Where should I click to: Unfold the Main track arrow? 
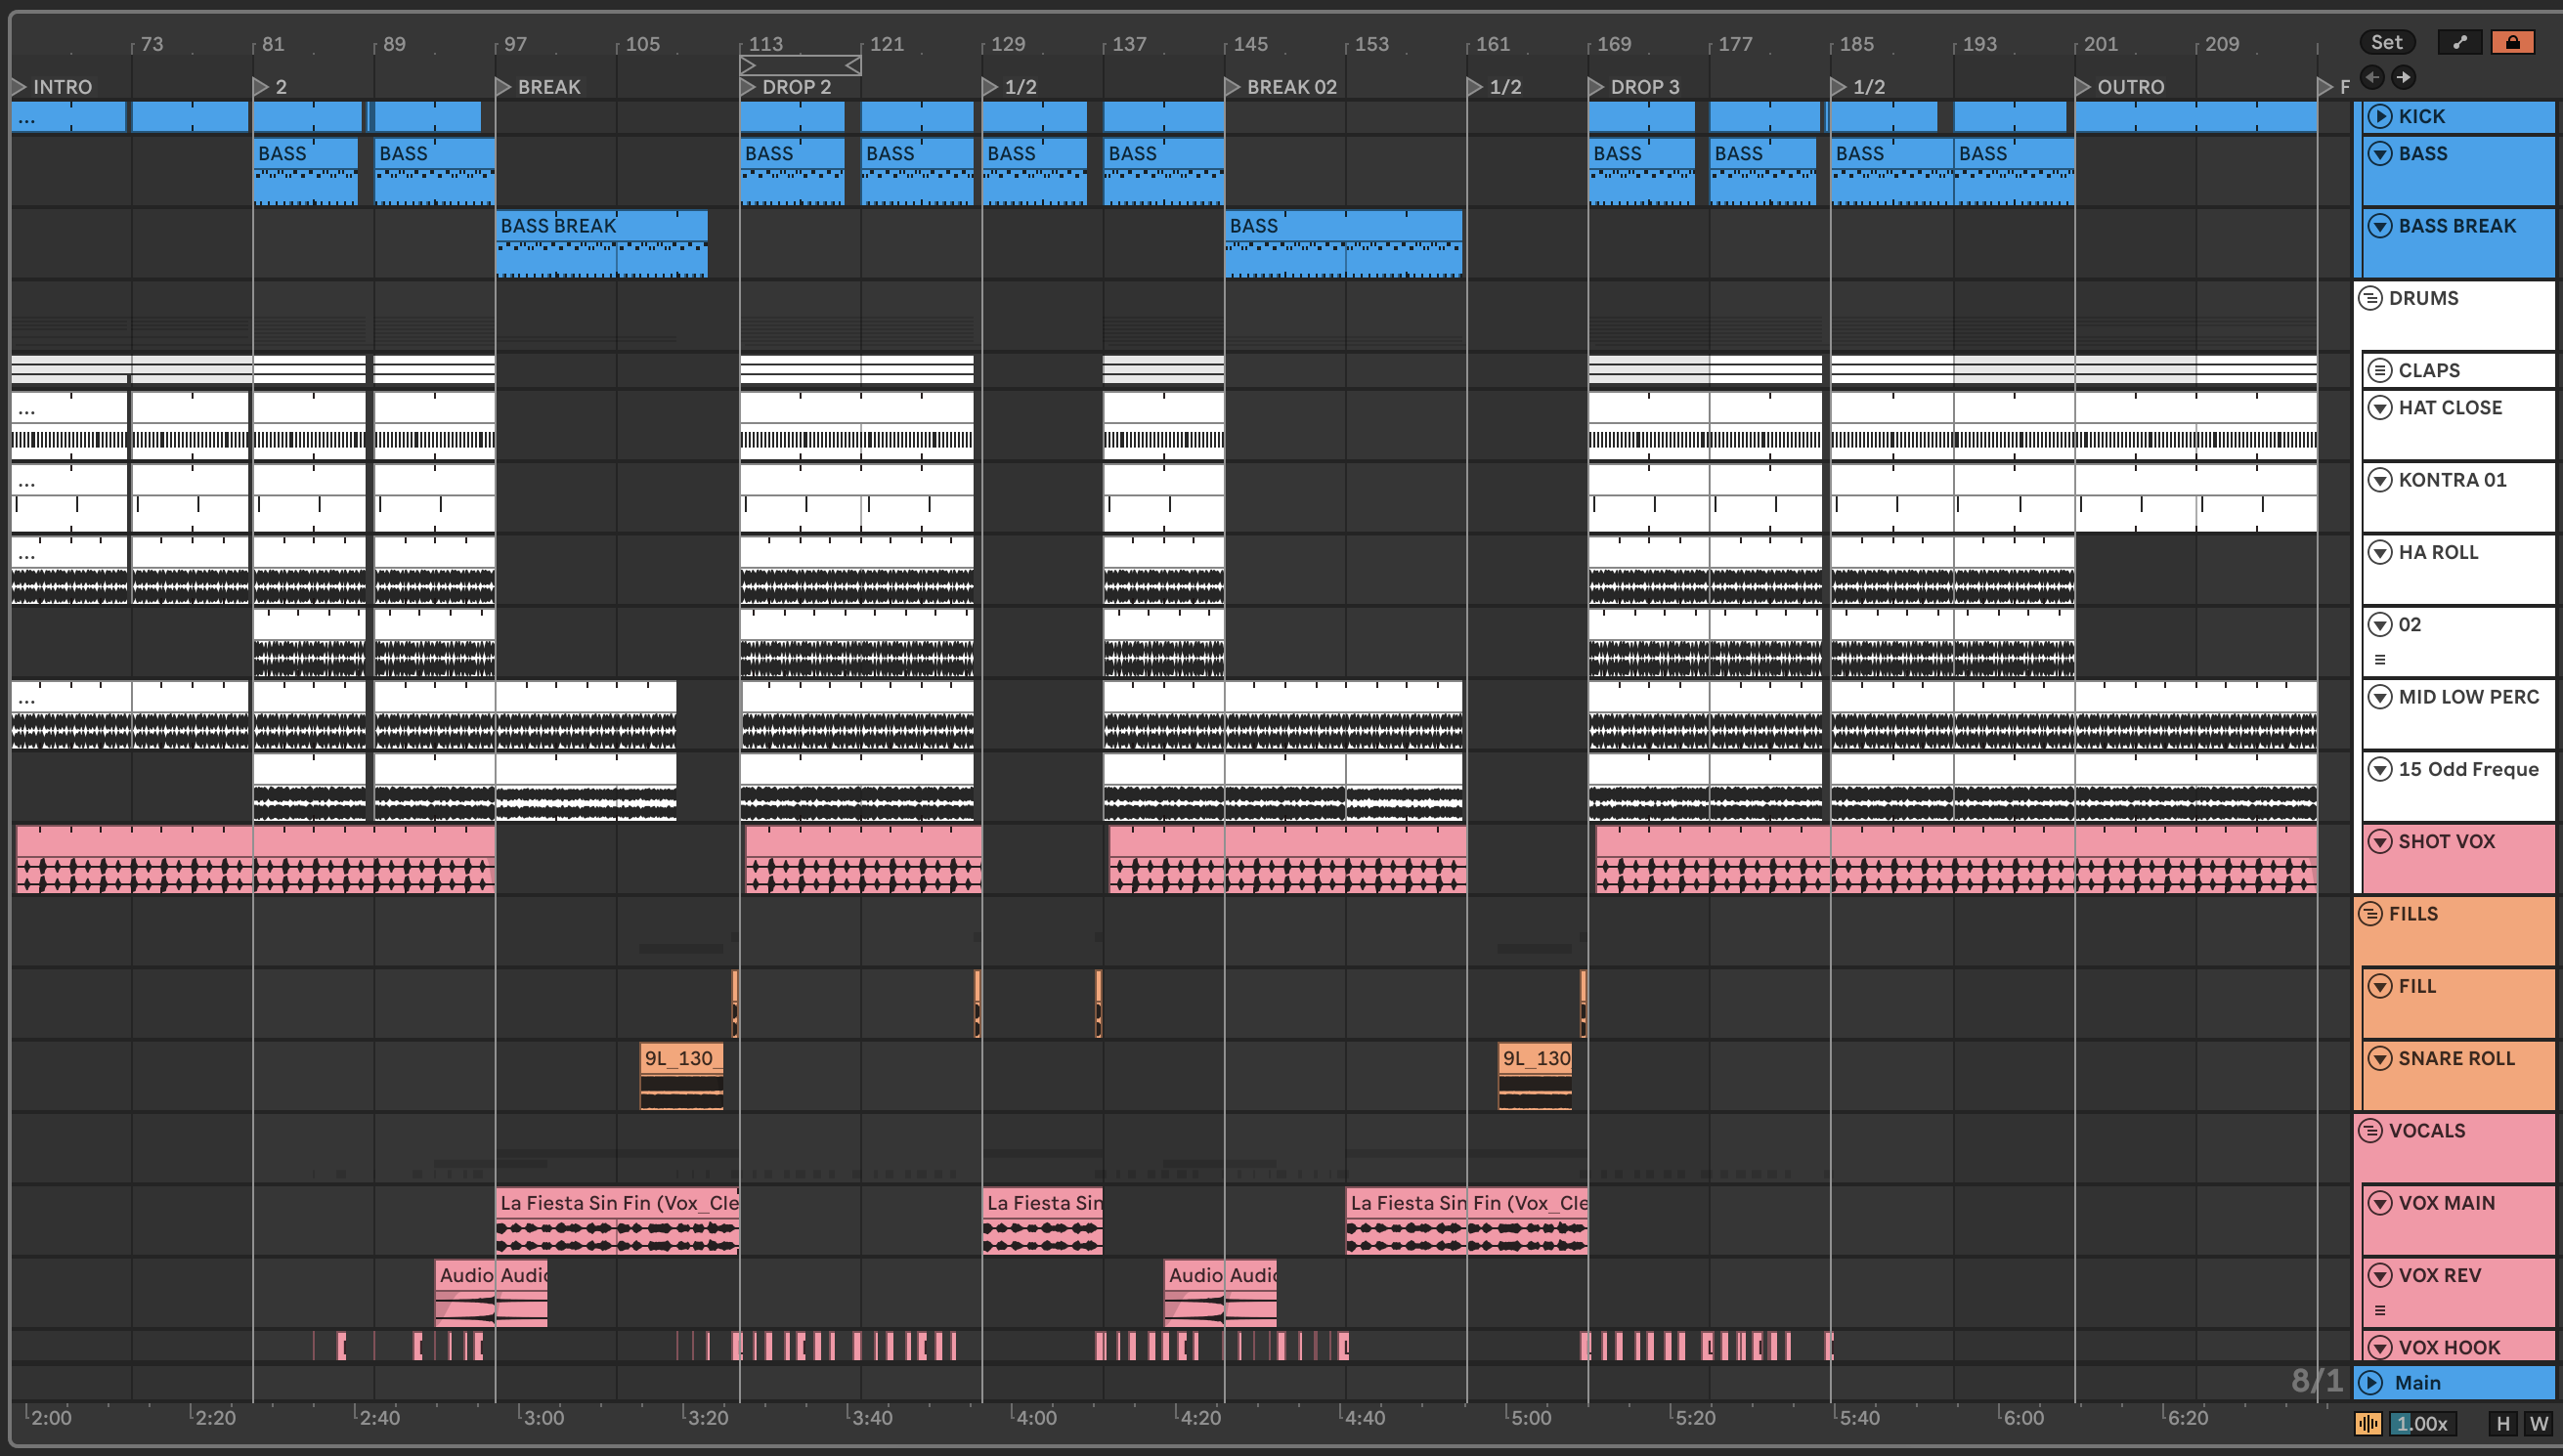(2370, 1383)
